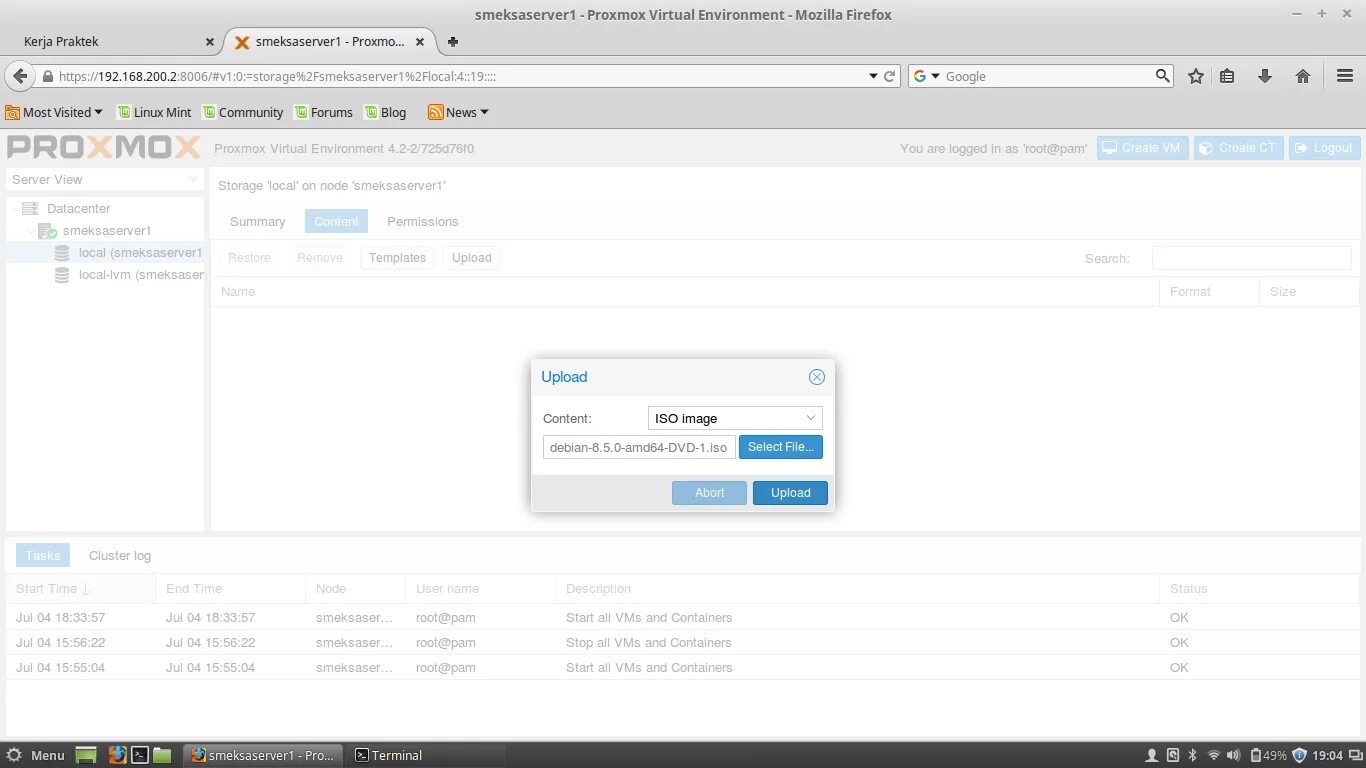Click the Wi-Fi network tray icon
This screenshot has height=768, width=1366.
click(1213, 755)
